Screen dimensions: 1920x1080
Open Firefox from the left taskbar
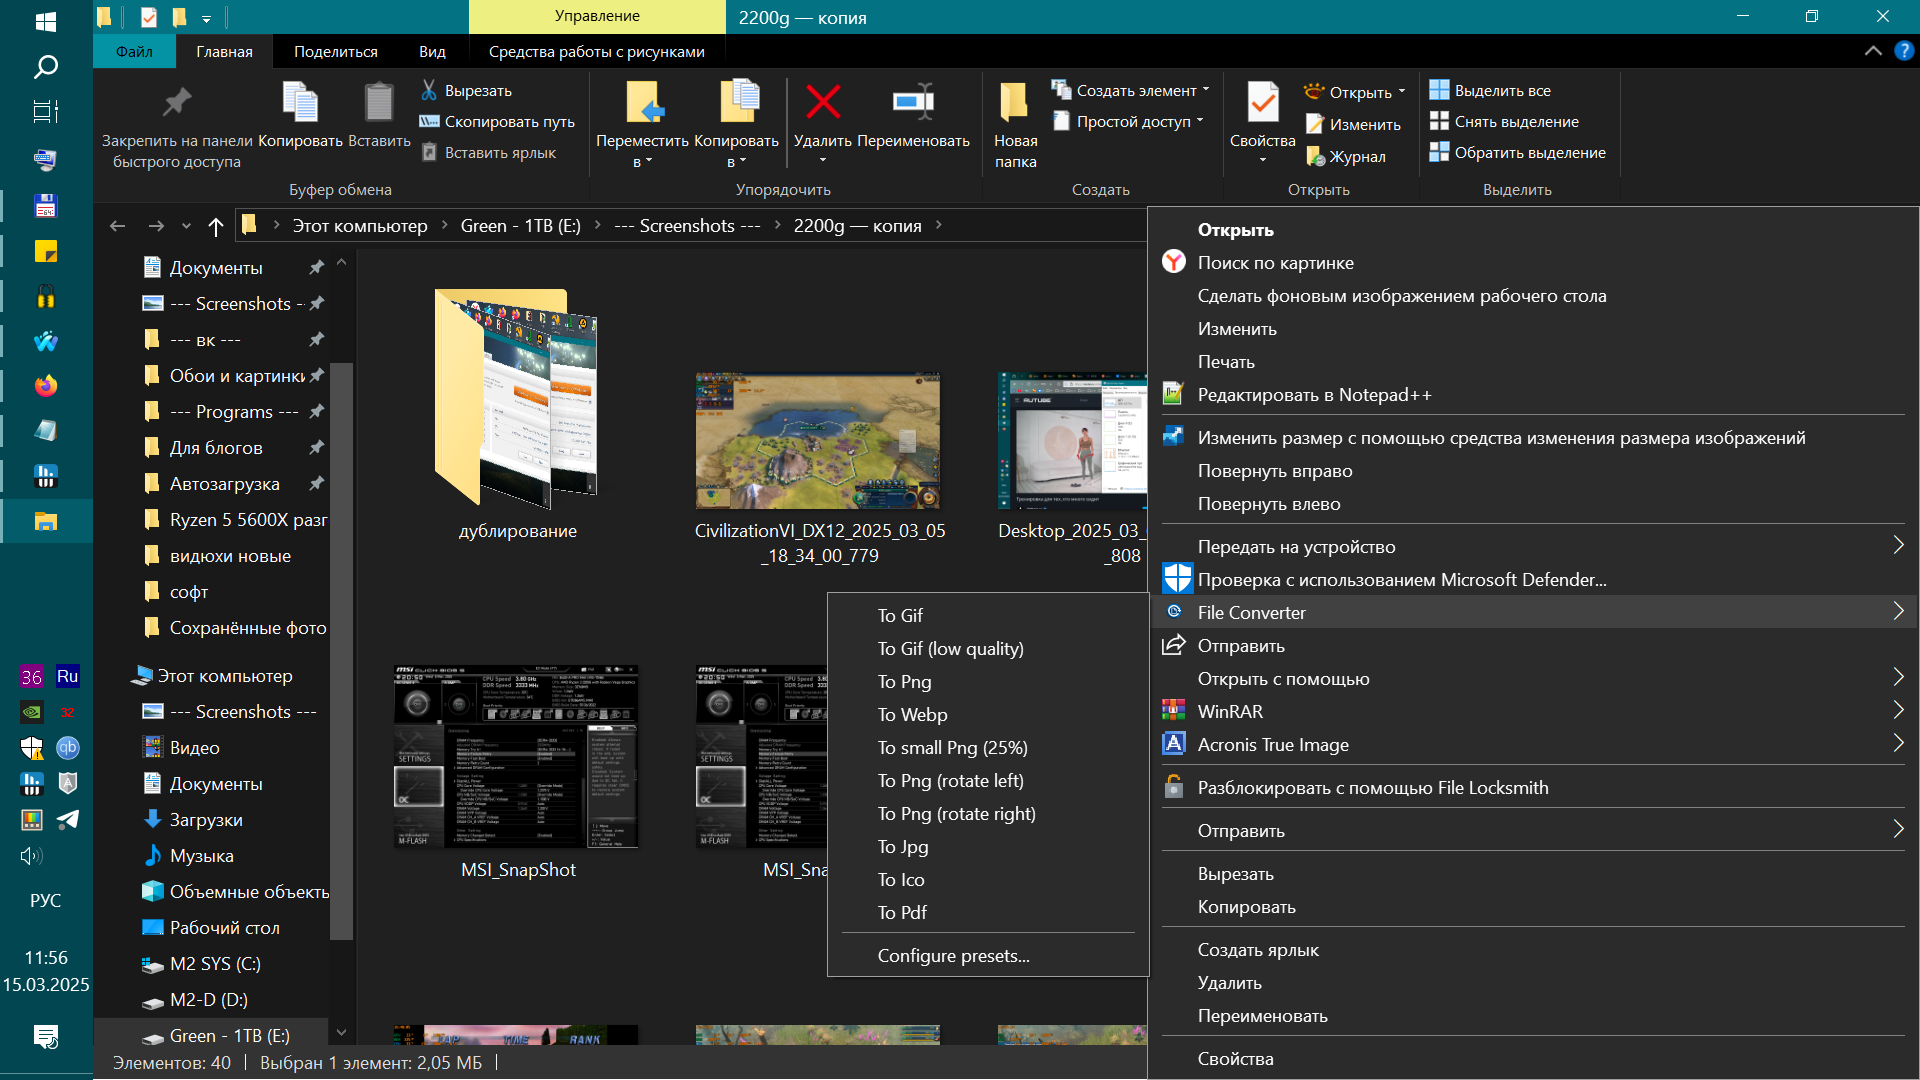46,386
